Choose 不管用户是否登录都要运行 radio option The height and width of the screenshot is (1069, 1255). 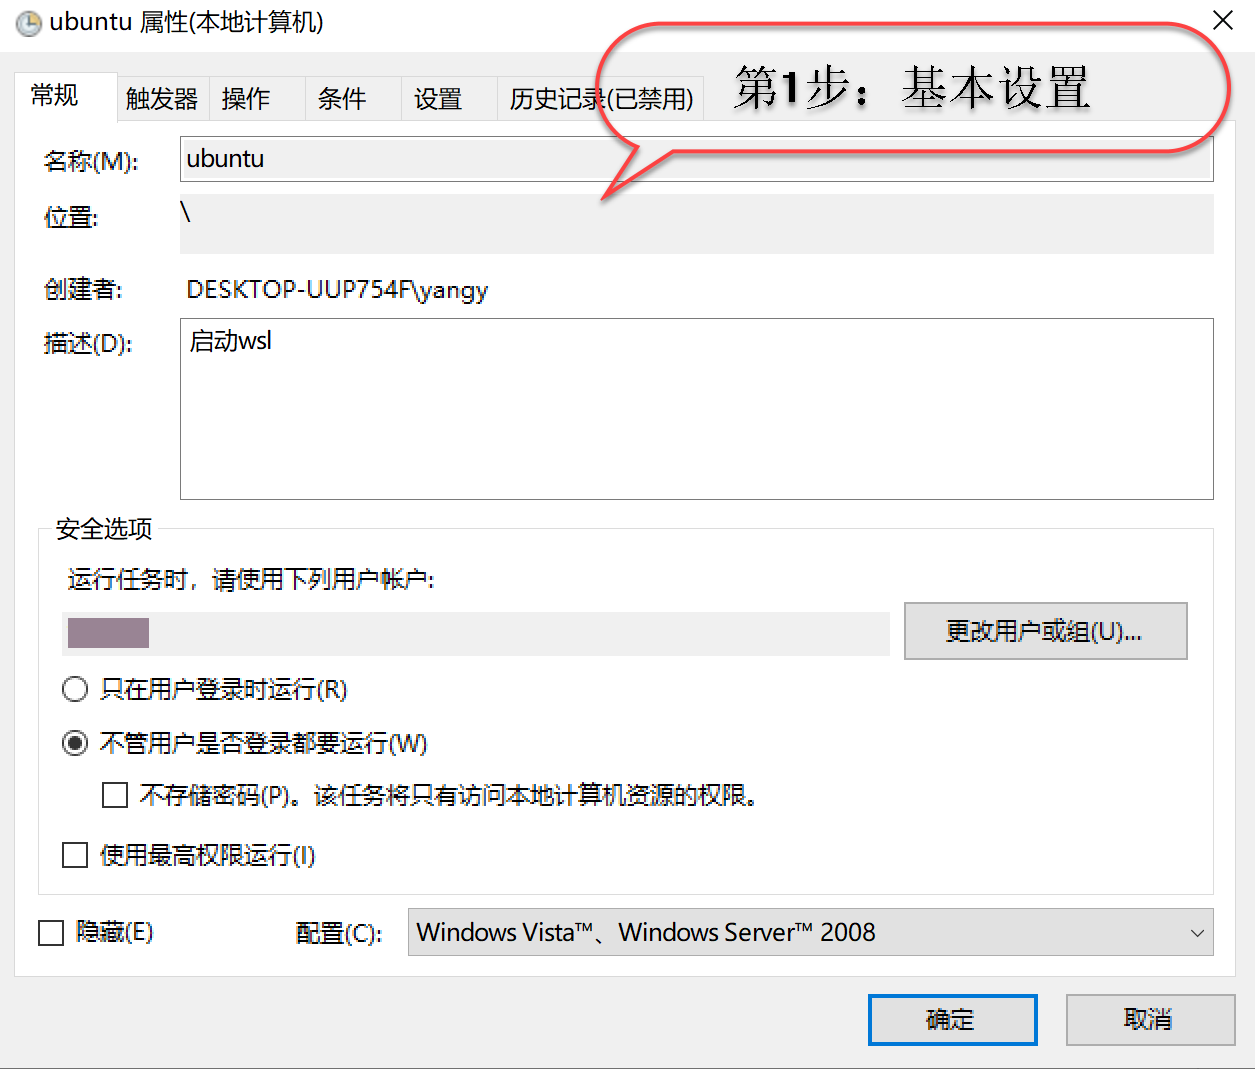pyautogui.click(x=75, y=743)
